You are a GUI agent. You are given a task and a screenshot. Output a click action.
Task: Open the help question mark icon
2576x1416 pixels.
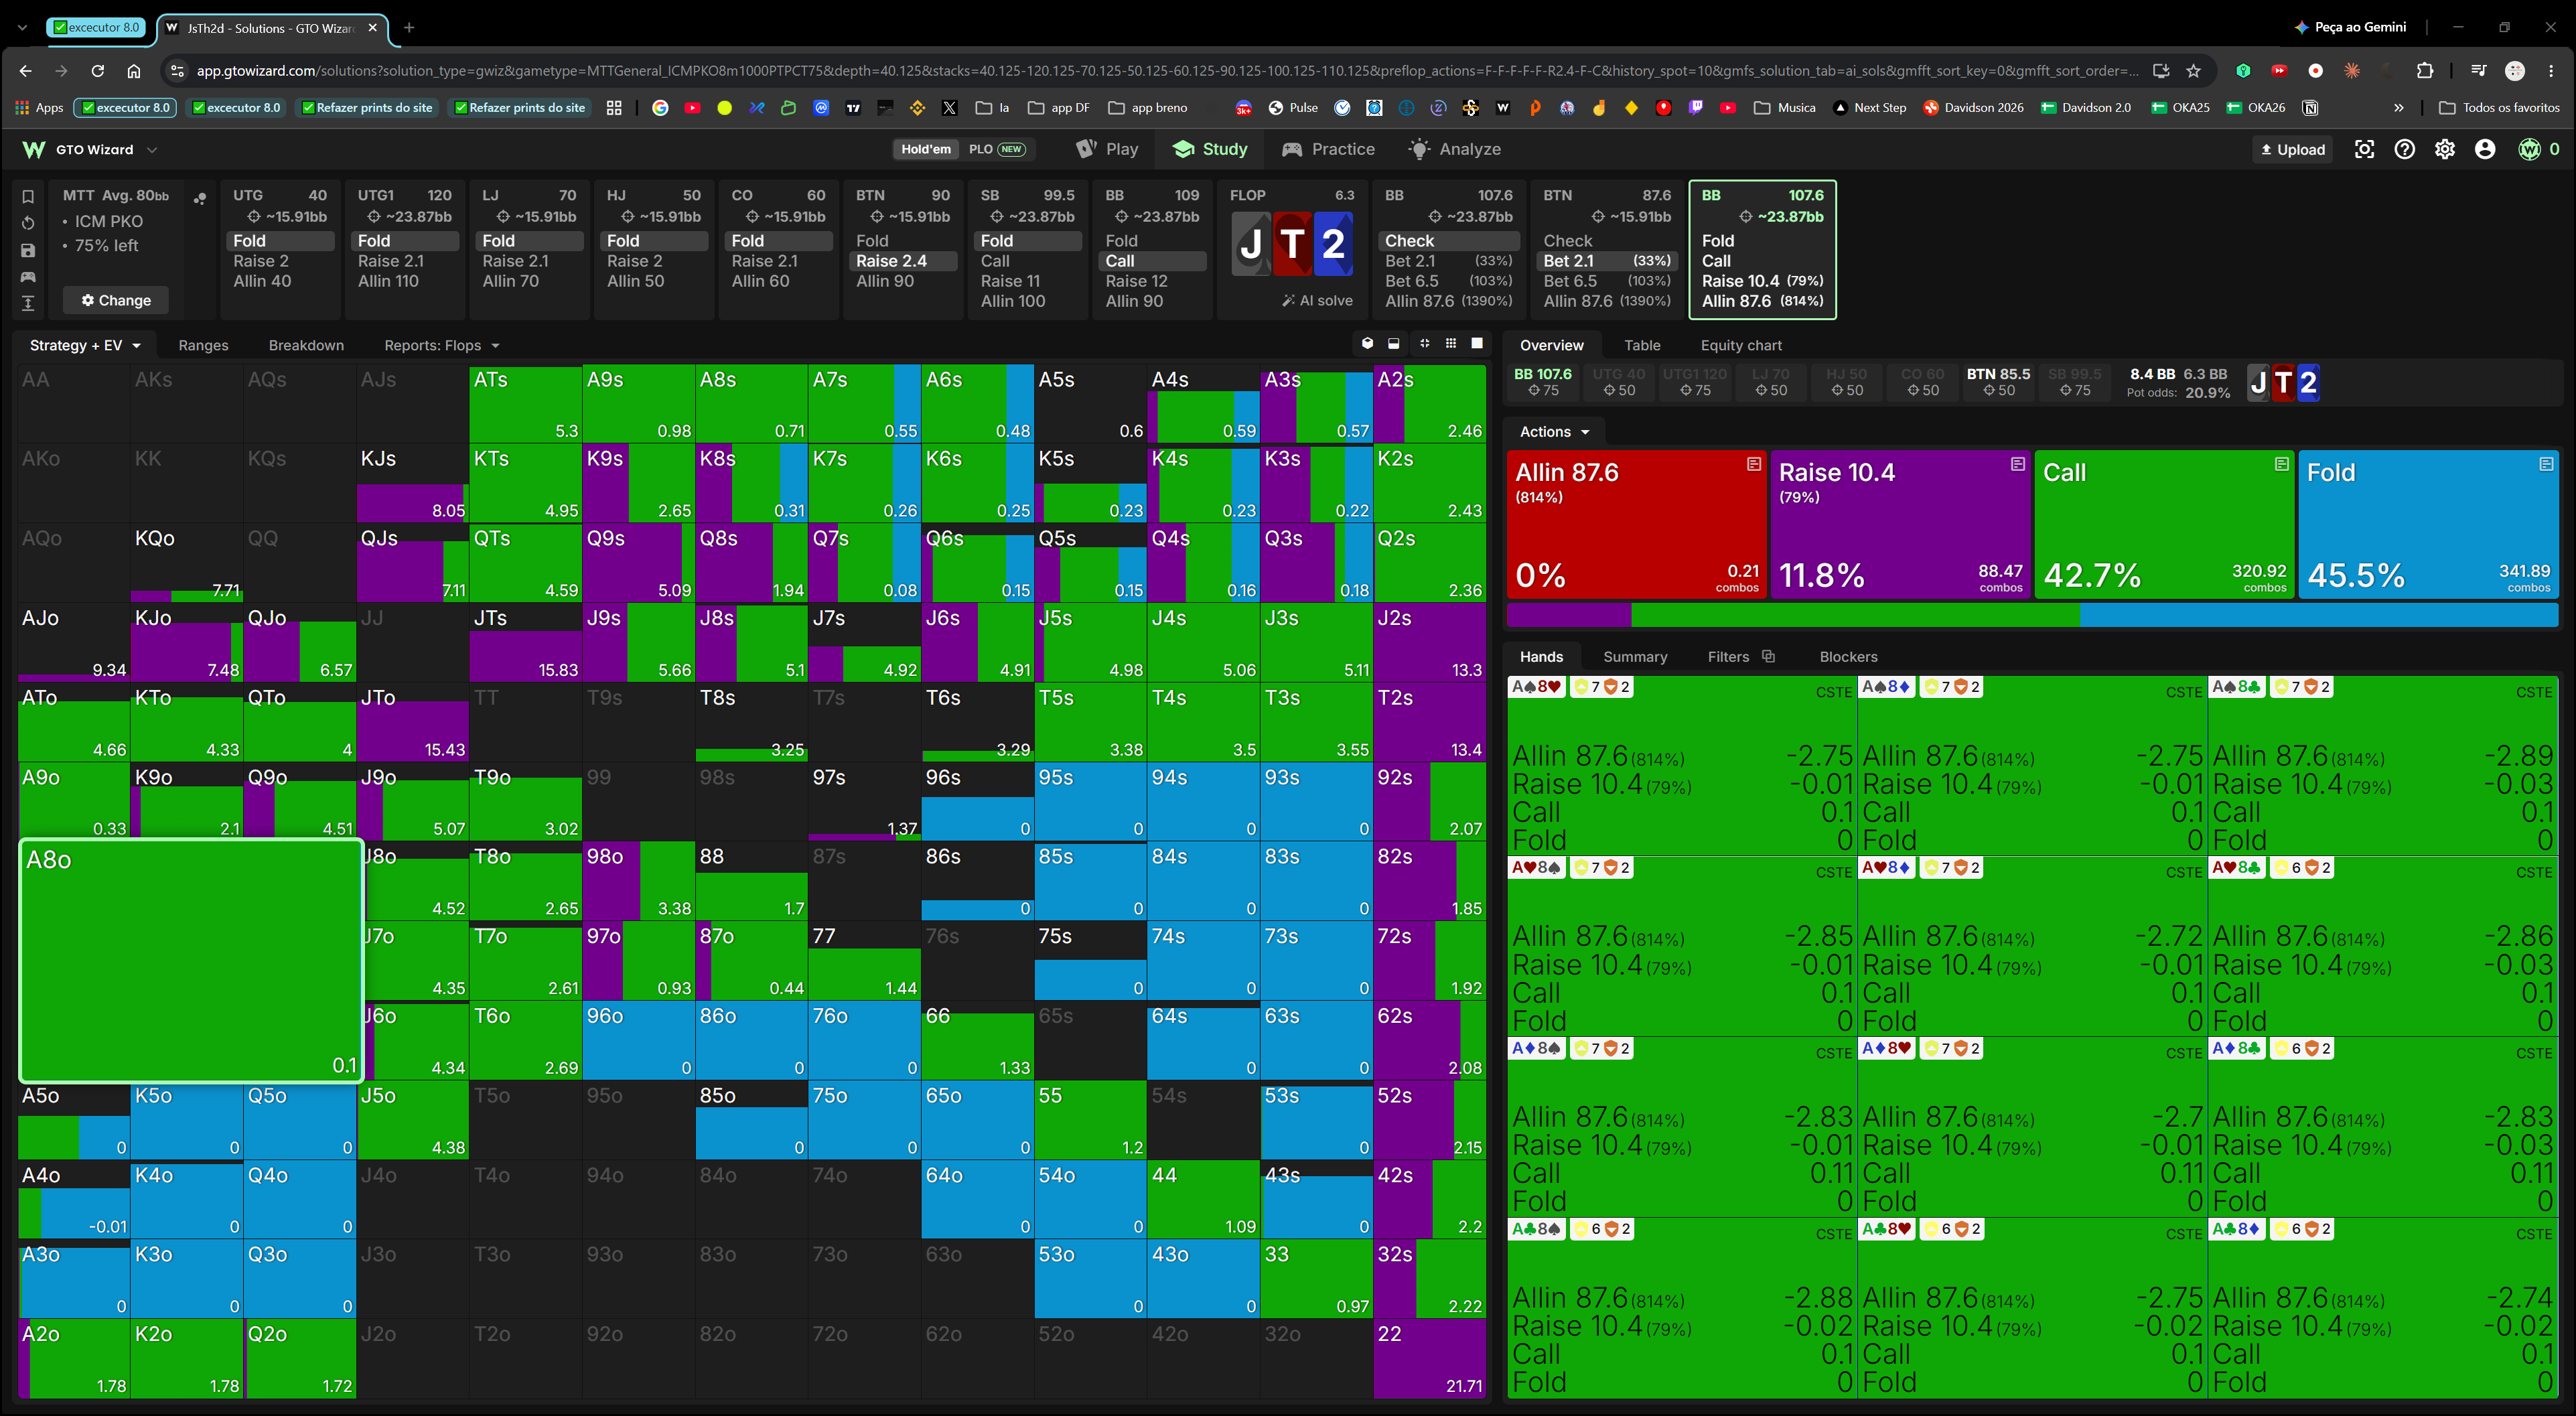[2405, 149]
